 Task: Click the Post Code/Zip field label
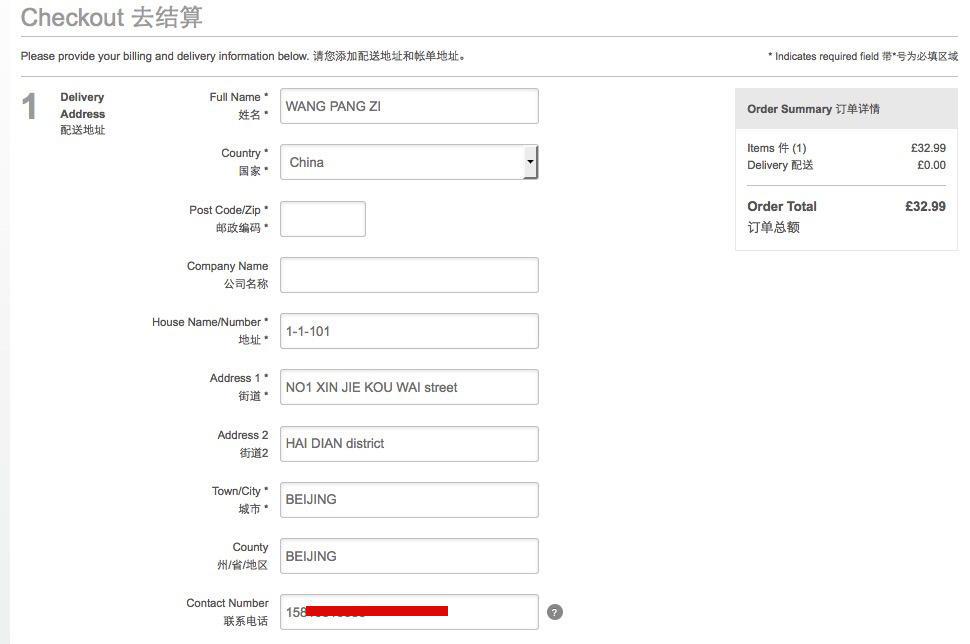coord(228,218)
